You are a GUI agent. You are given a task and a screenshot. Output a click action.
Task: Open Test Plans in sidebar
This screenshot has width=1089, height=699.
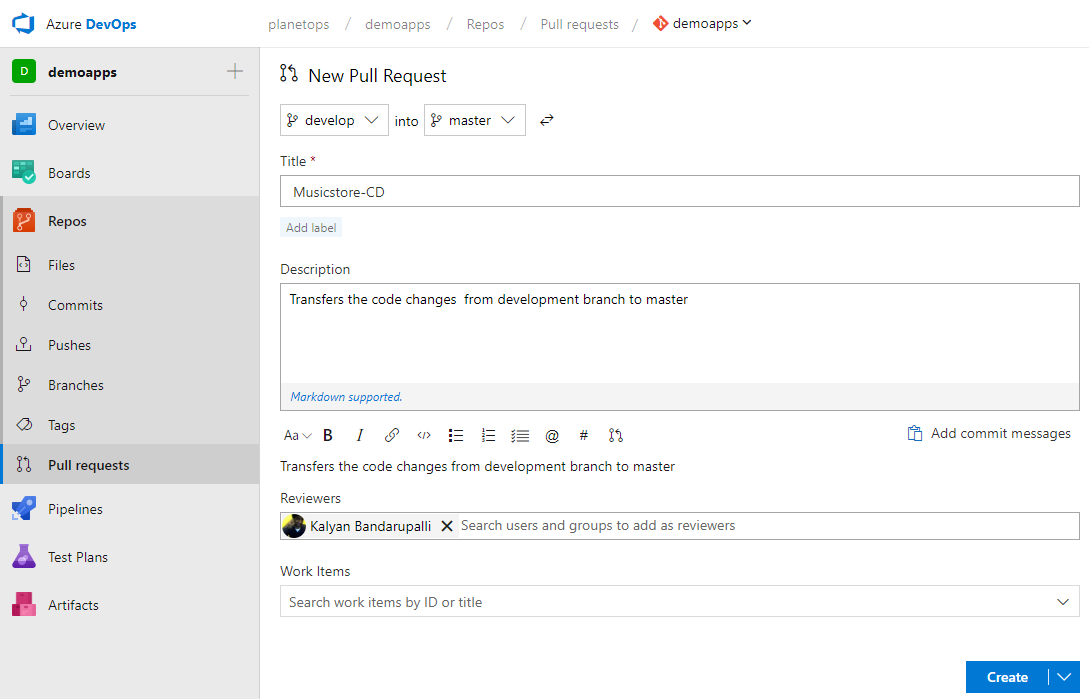point(131,557)
